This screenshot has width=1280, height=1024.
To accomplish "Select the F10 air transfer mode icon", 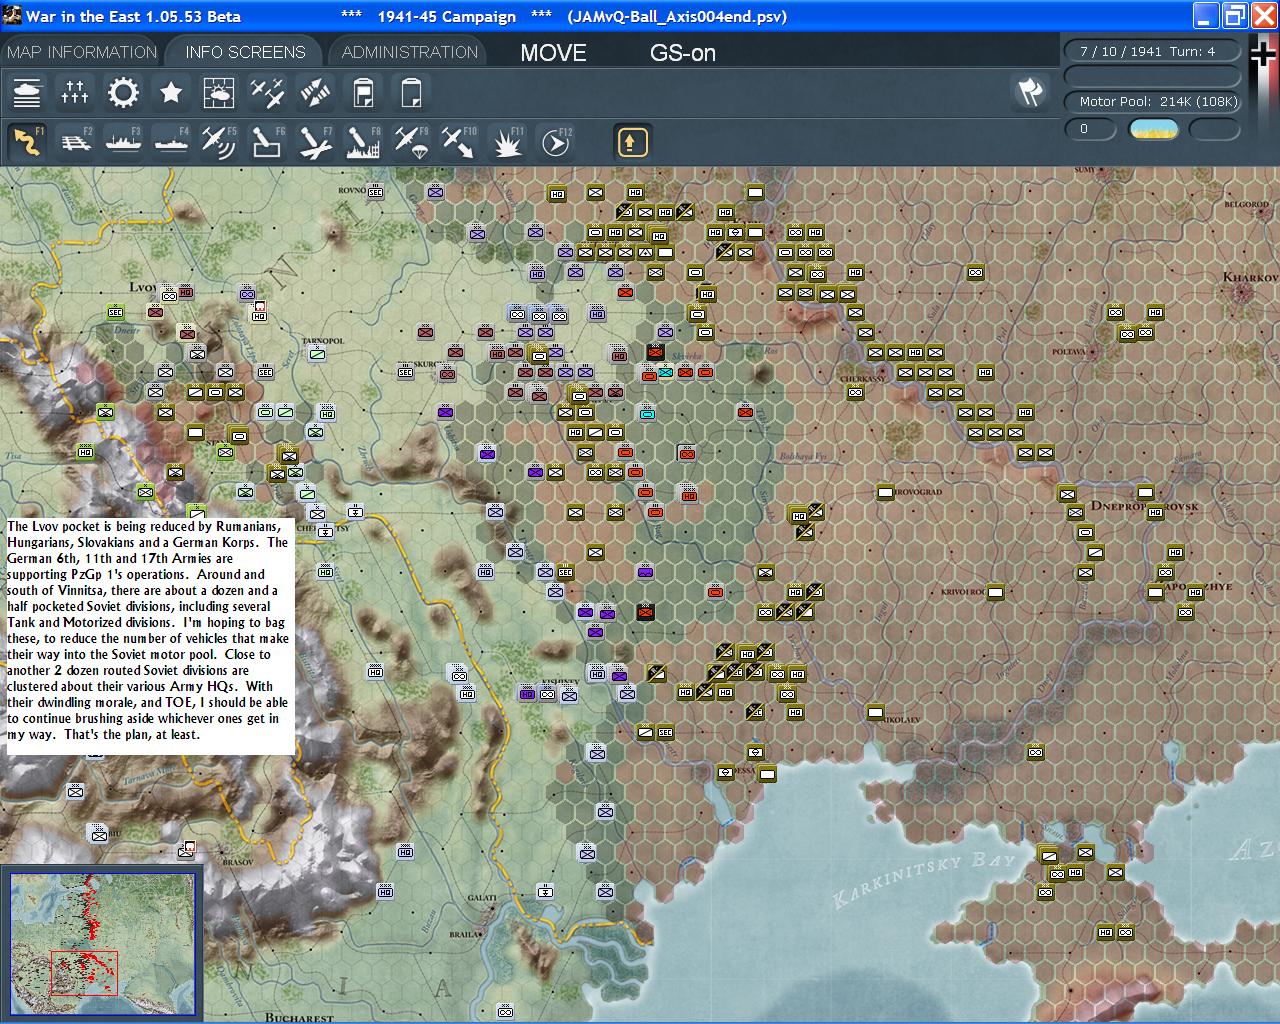I will [459, 142].
